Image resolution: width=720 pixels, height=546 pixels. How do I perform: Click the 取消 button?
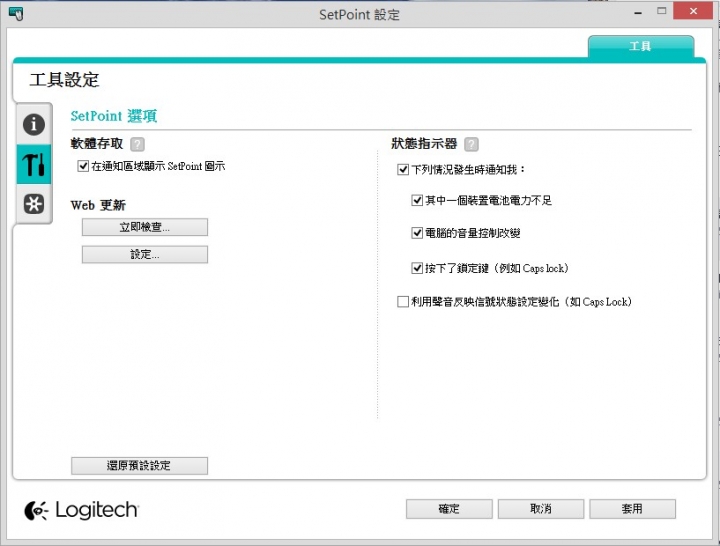[541, 509]
